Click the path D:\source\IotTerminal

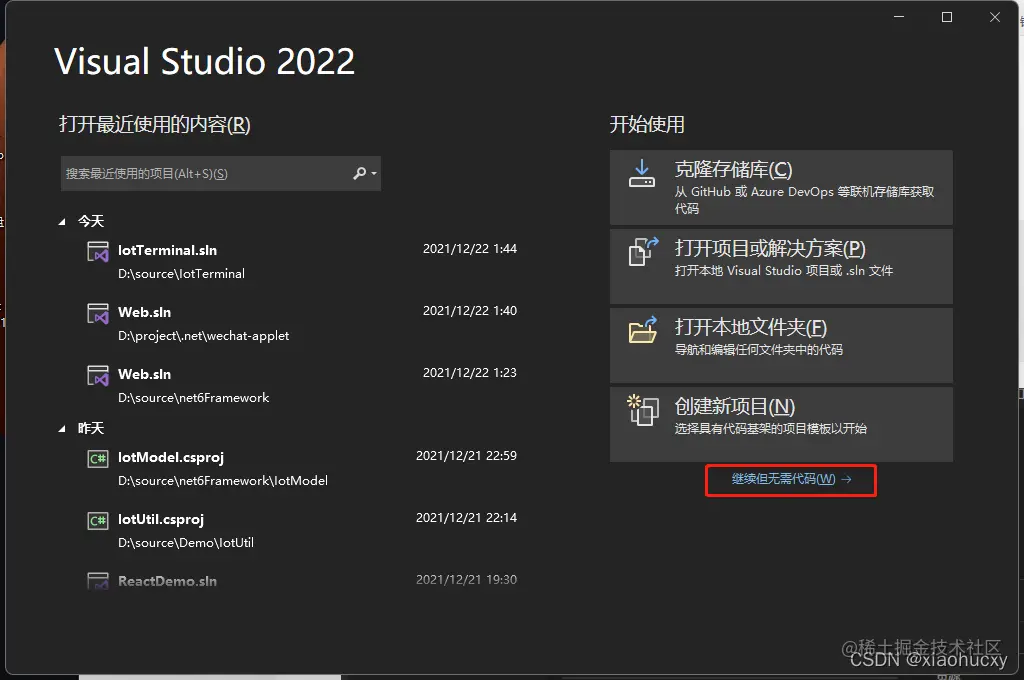[182, 274]
